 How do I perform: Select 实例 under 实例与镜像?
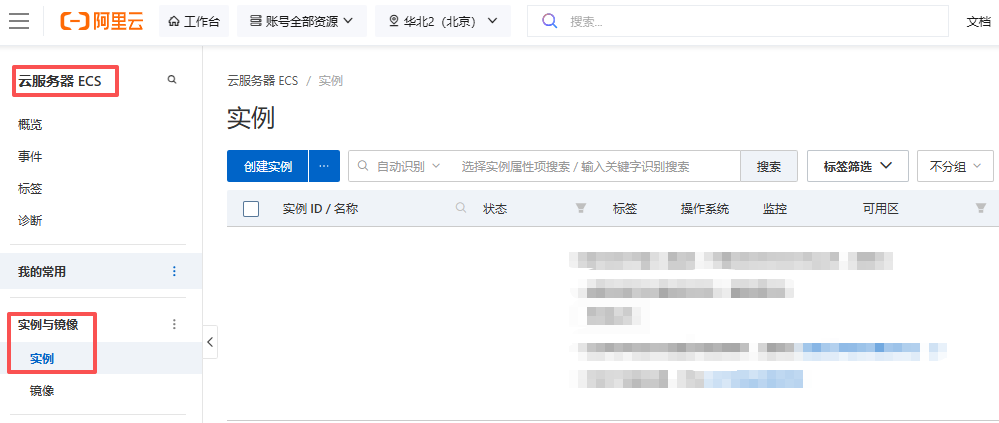pyautogui.click(x=42, y=359)
